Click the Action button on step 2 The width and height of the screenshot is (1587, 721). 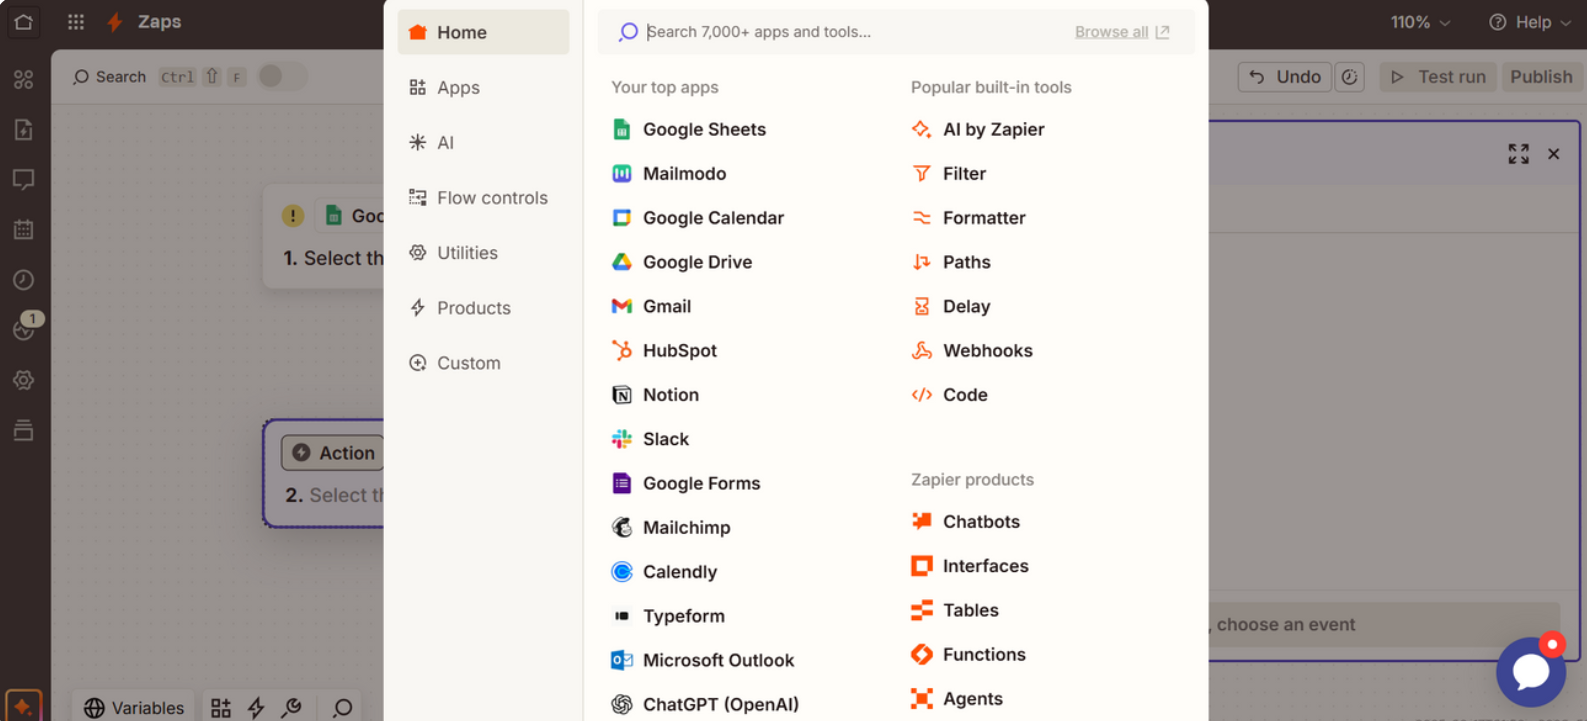(333, 453)
